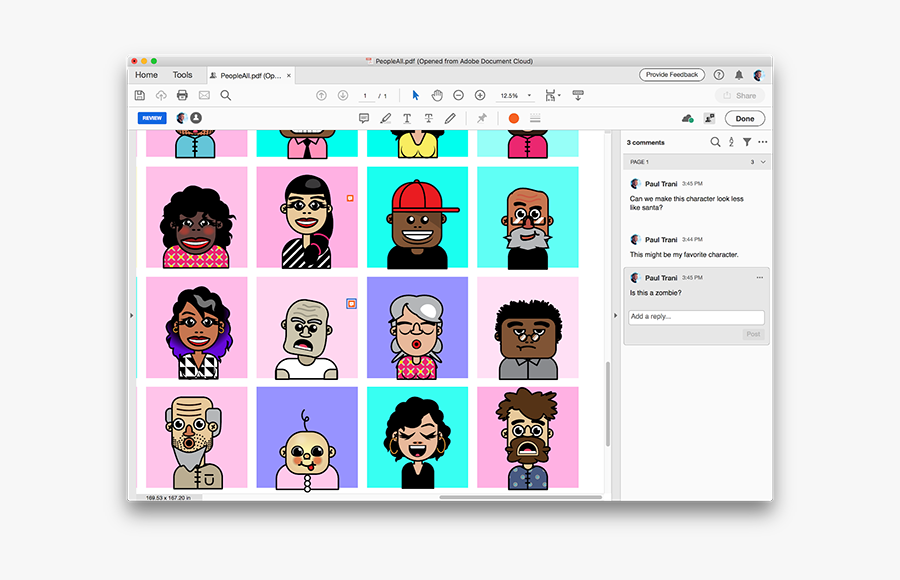Select the sticky note comment tool
900x580 pixels.
364,118
